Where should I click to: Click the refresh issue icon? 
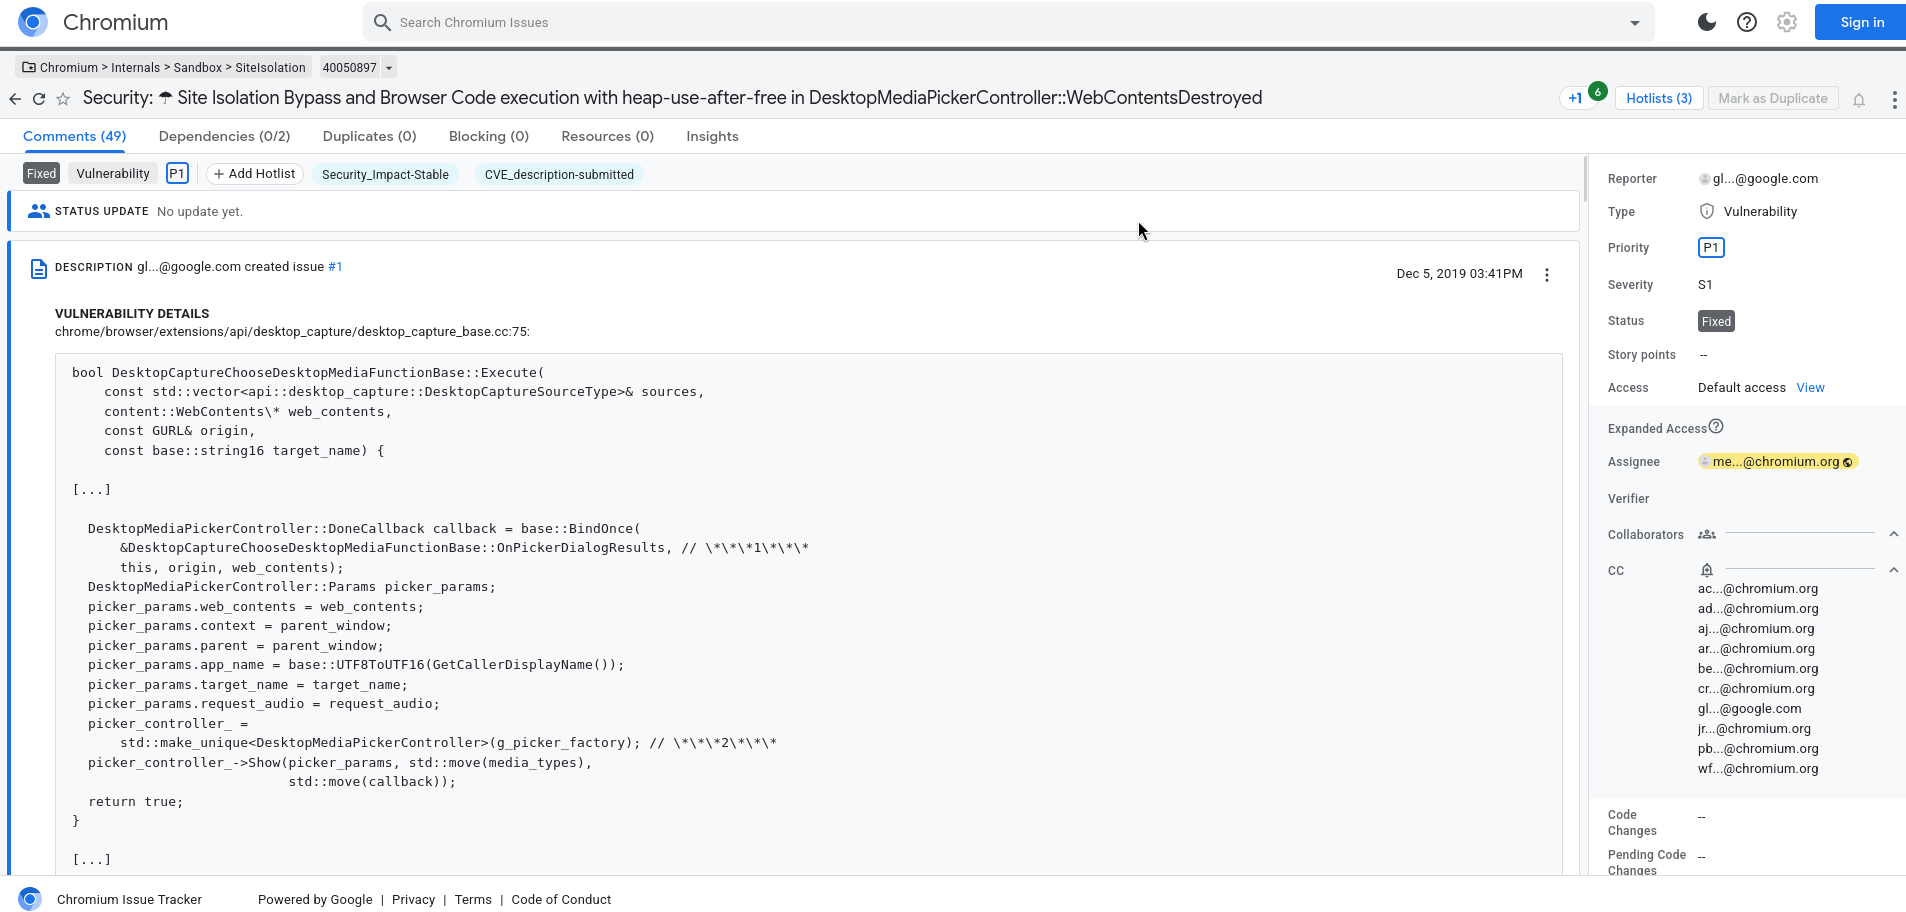pos(39,98)
